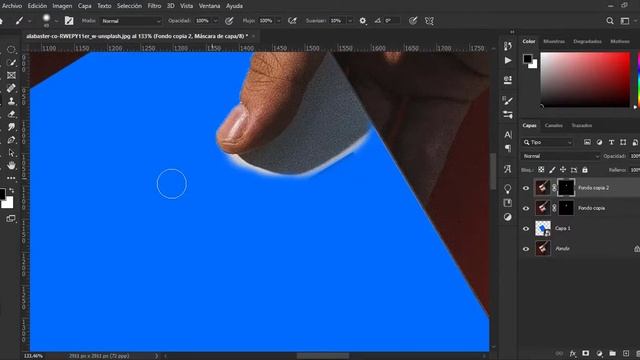Click the Search magnifier icon
640x360 pixels.
(x=610, y=20)
